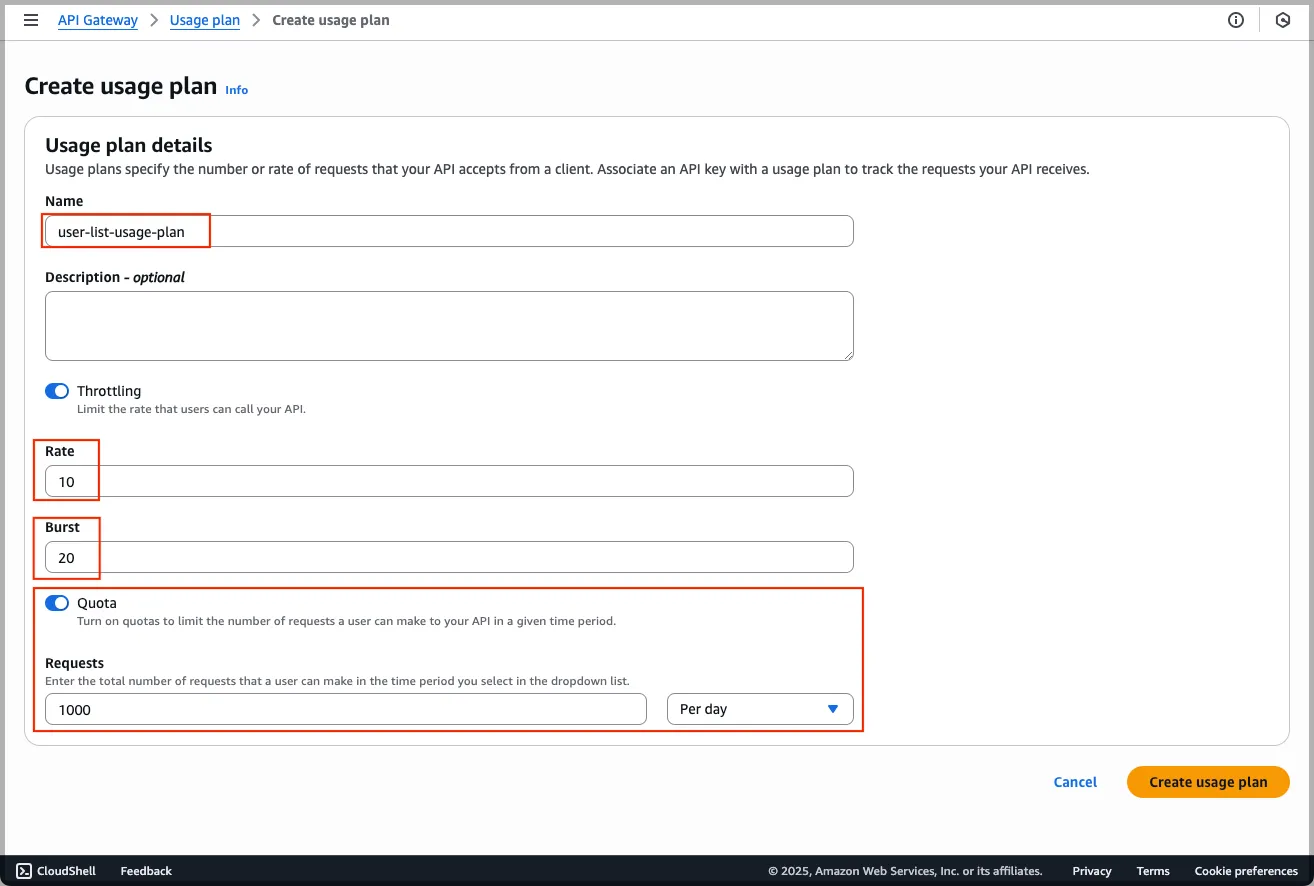This screenshot has width=1314, height=886.
Task: Open Feedback in the footer
Action: [146, 871]
